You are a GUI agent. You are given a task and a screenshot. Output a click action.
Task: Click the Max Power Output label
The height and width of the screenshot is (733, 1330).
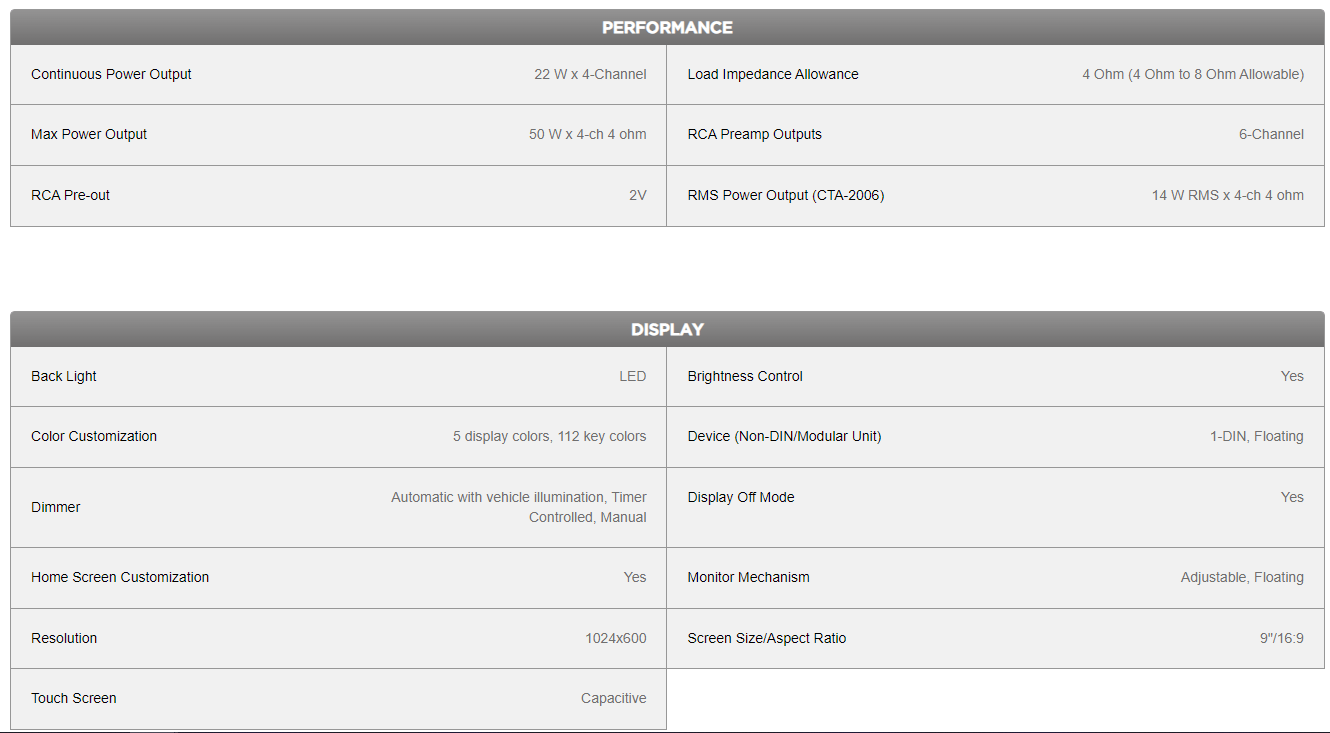[x=89, y=135]
